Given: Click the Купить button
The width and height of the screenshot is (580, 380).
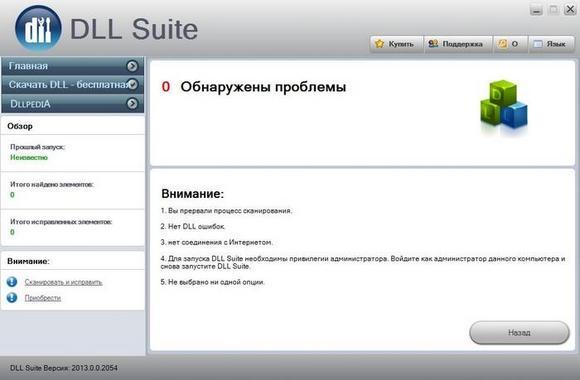Looking at the screenshot, I should tap(396, 44).
